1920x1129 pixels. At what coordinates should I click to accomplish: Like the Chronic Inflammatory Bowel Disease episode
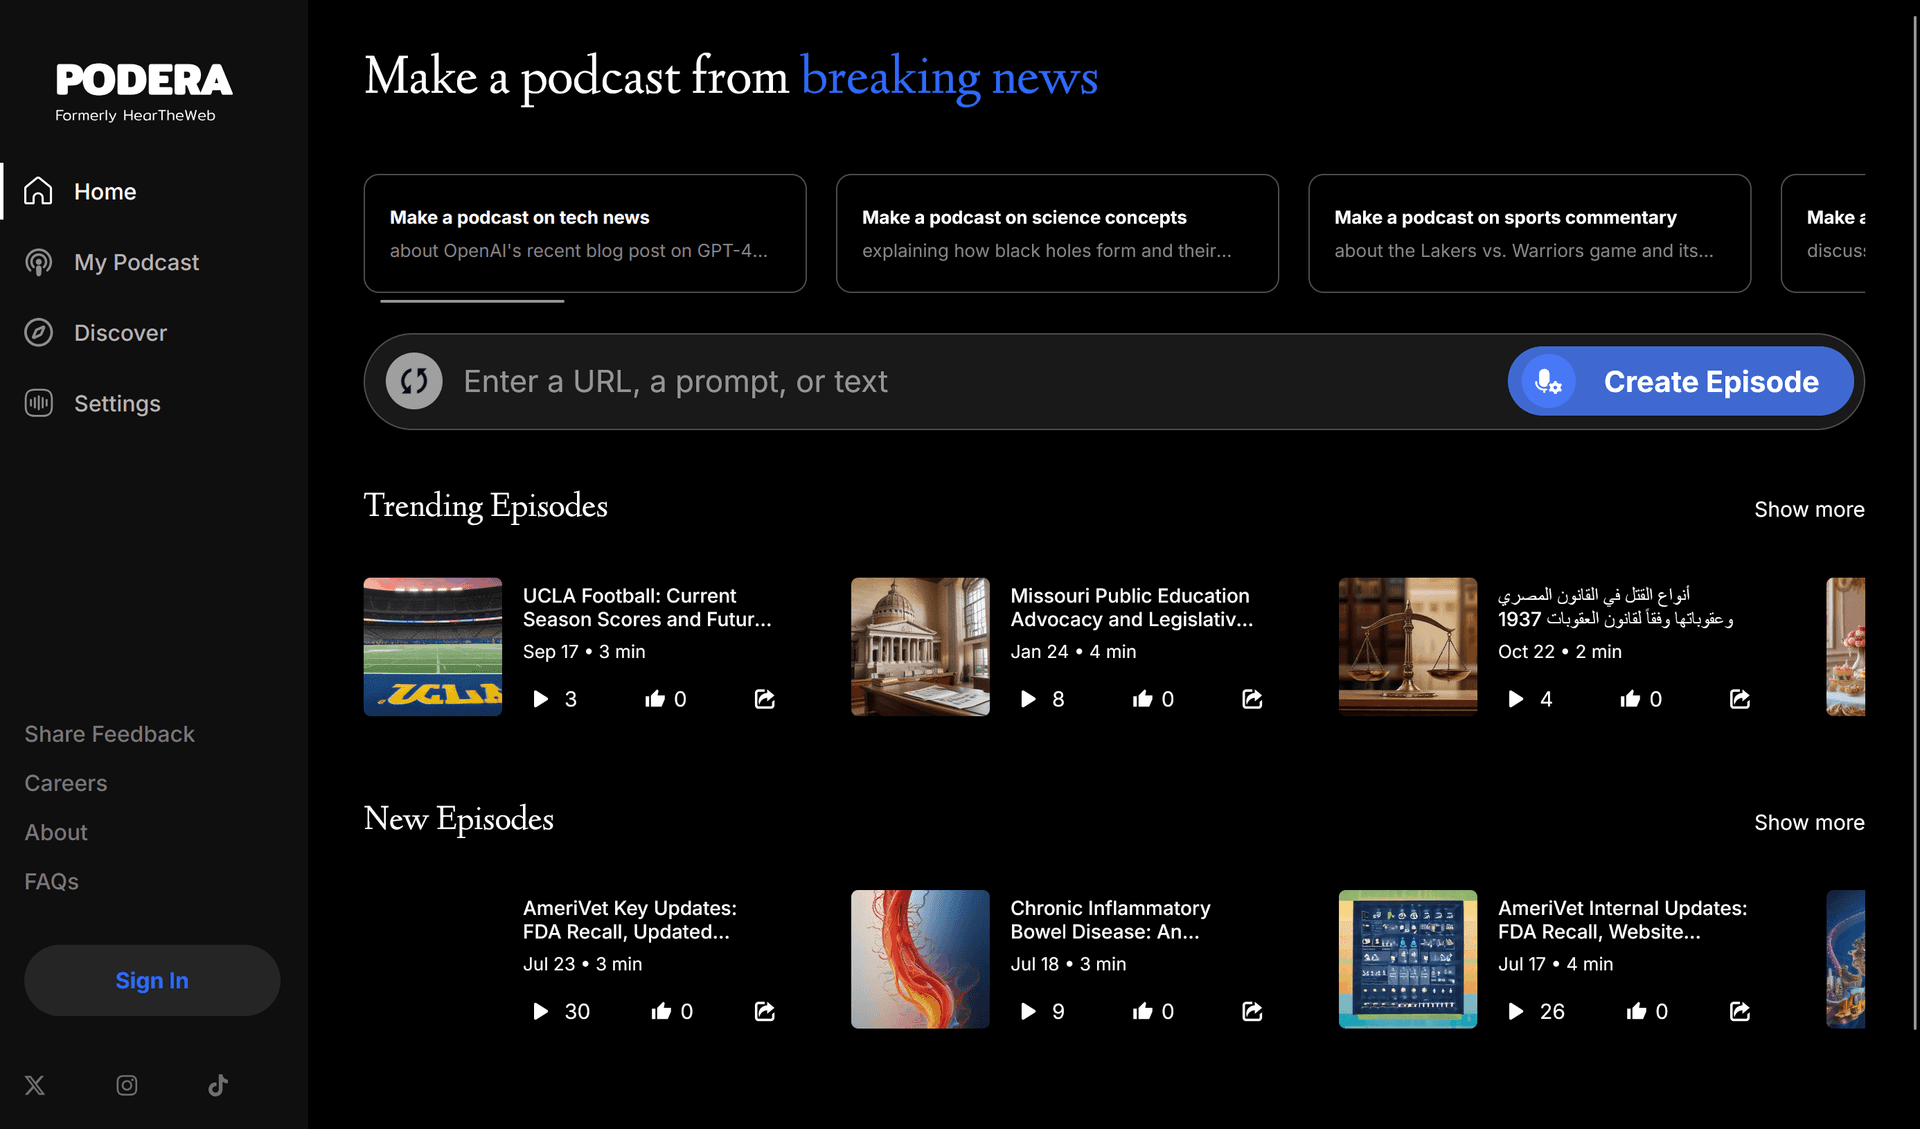(1143, 1012)
